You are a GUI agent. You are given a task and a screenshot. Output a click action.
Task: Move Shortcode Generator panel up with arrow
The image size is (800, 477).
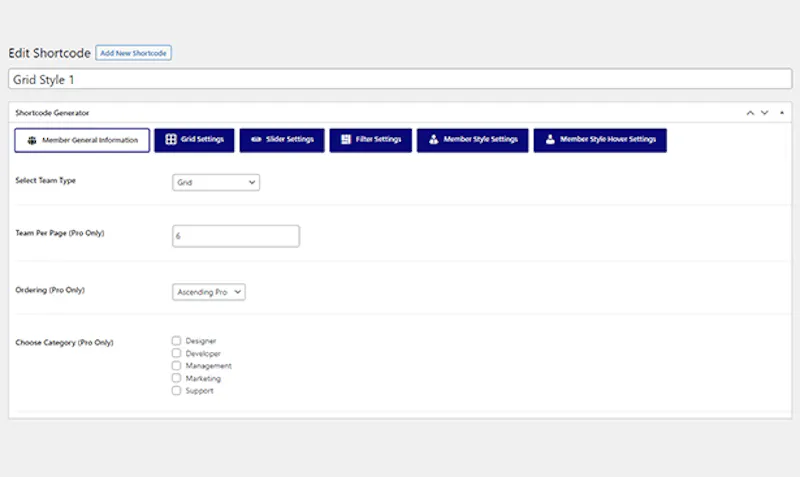[750, 113]
